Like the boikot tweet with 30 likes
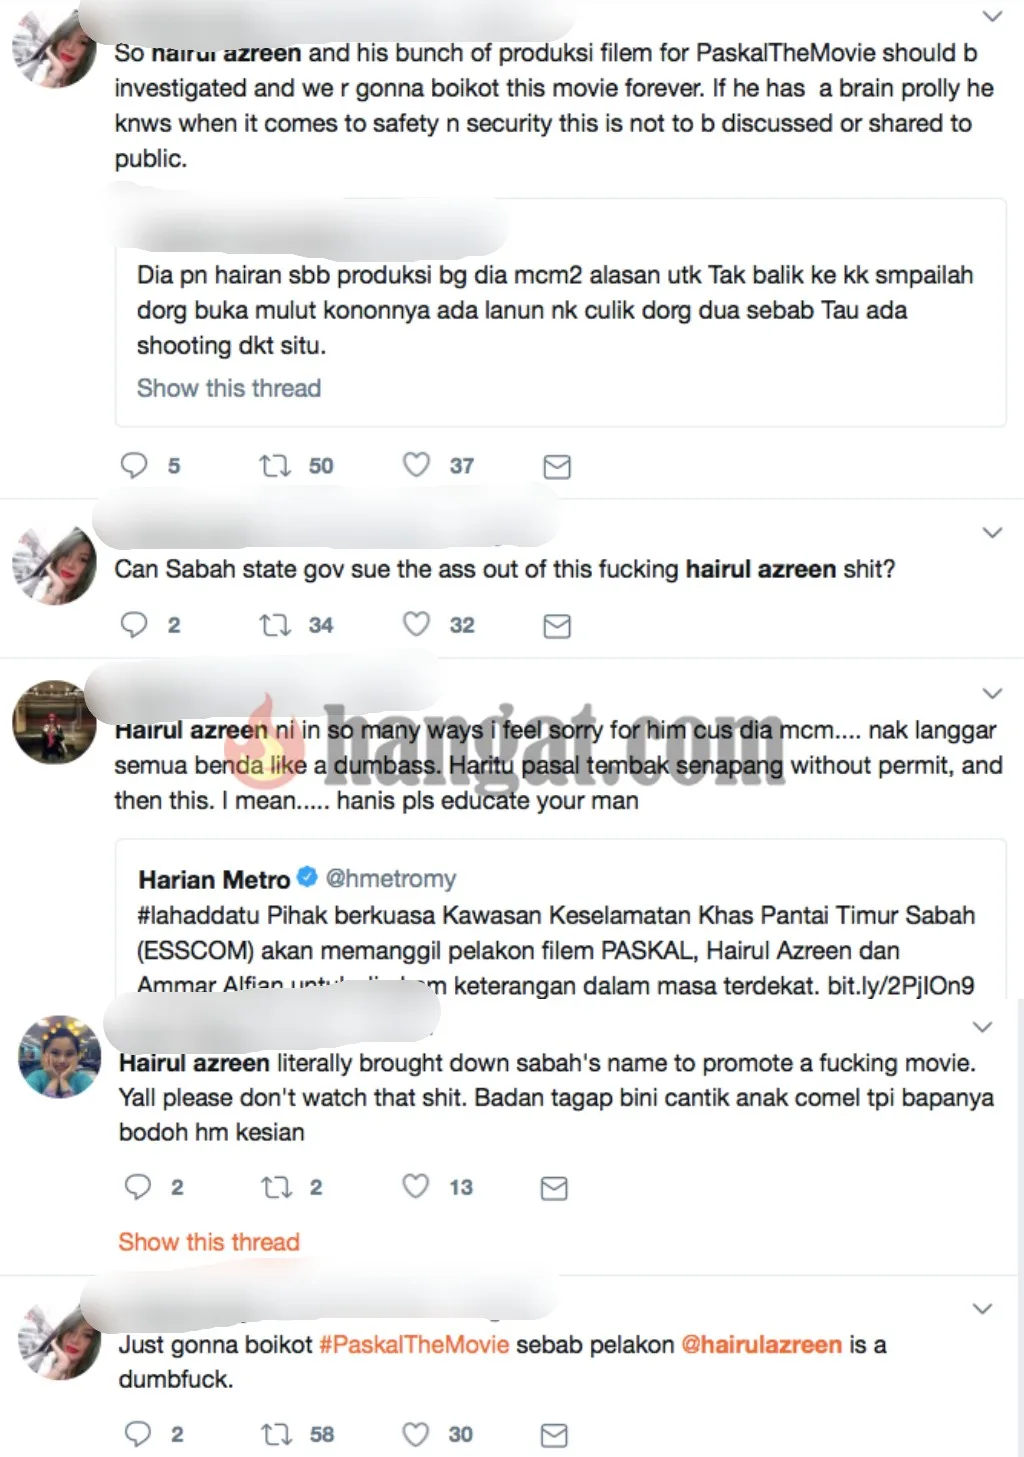 (x=416, y=1434)
